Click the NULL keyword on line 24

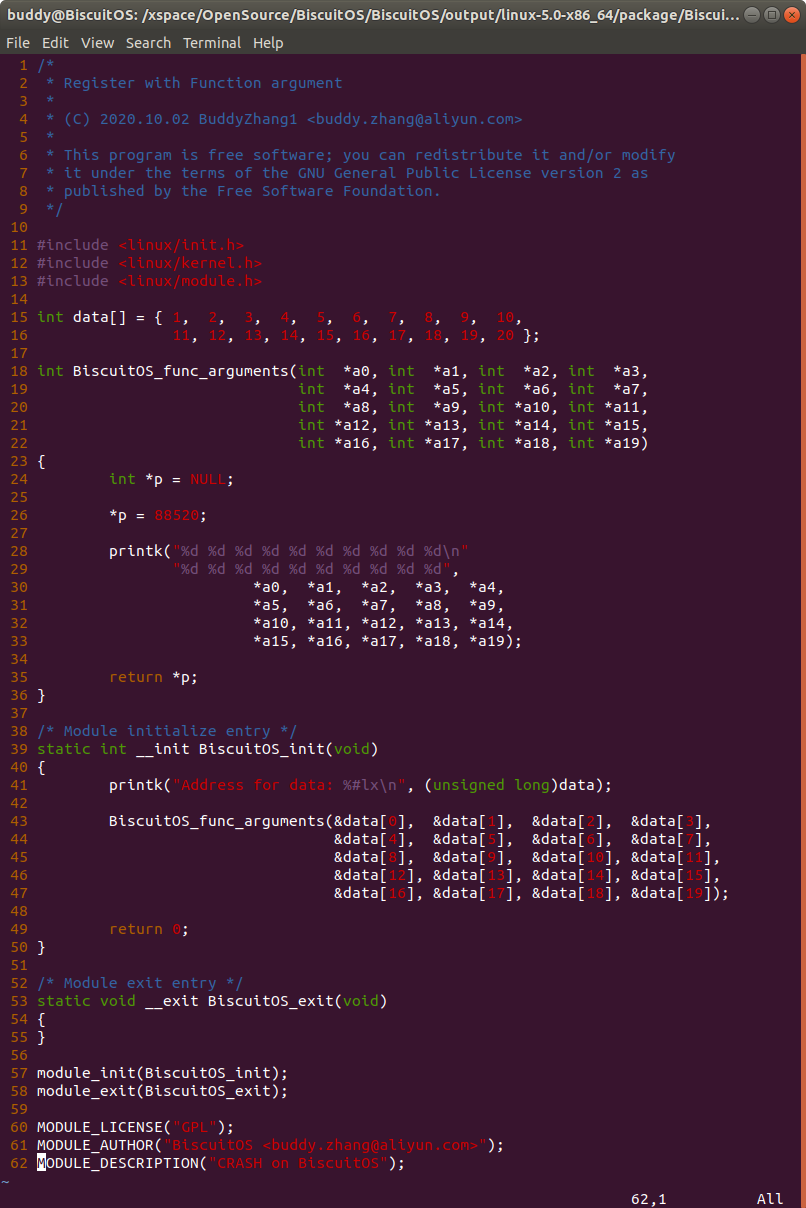[207, 479]
